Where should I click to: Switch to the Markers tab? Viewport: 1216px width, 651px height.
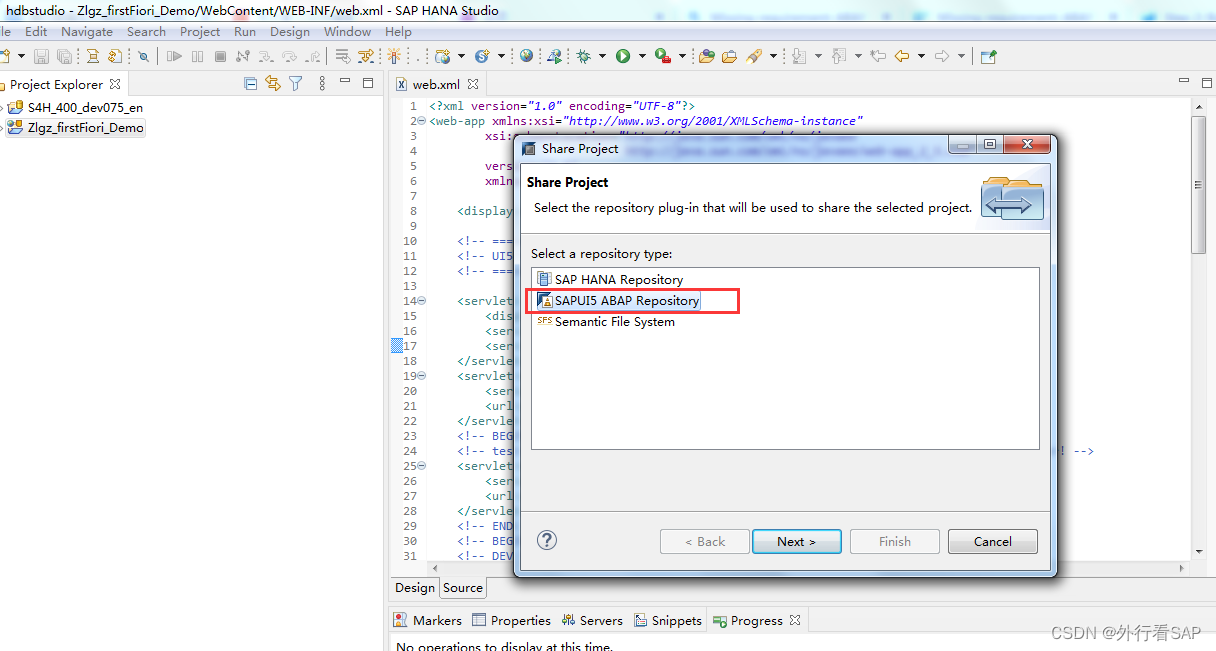point(428,620)
